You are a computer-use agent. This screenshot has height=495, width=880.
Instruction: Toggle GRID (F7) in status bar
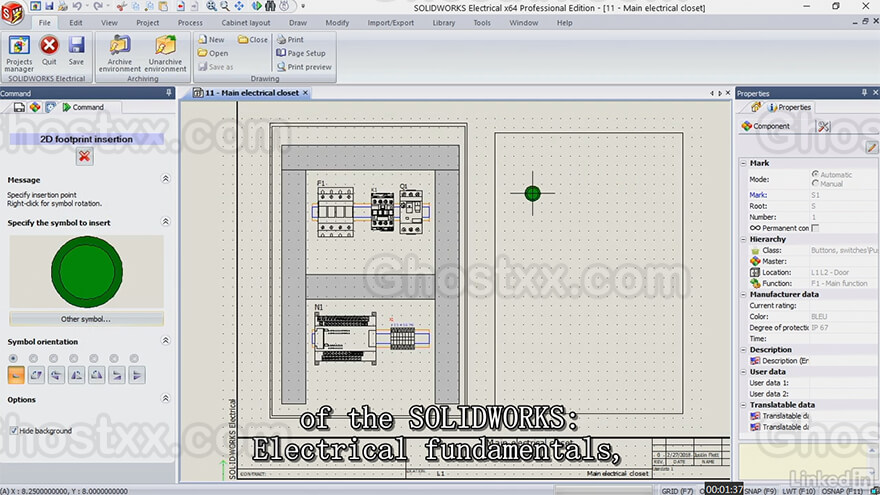(x=677, y=491)
